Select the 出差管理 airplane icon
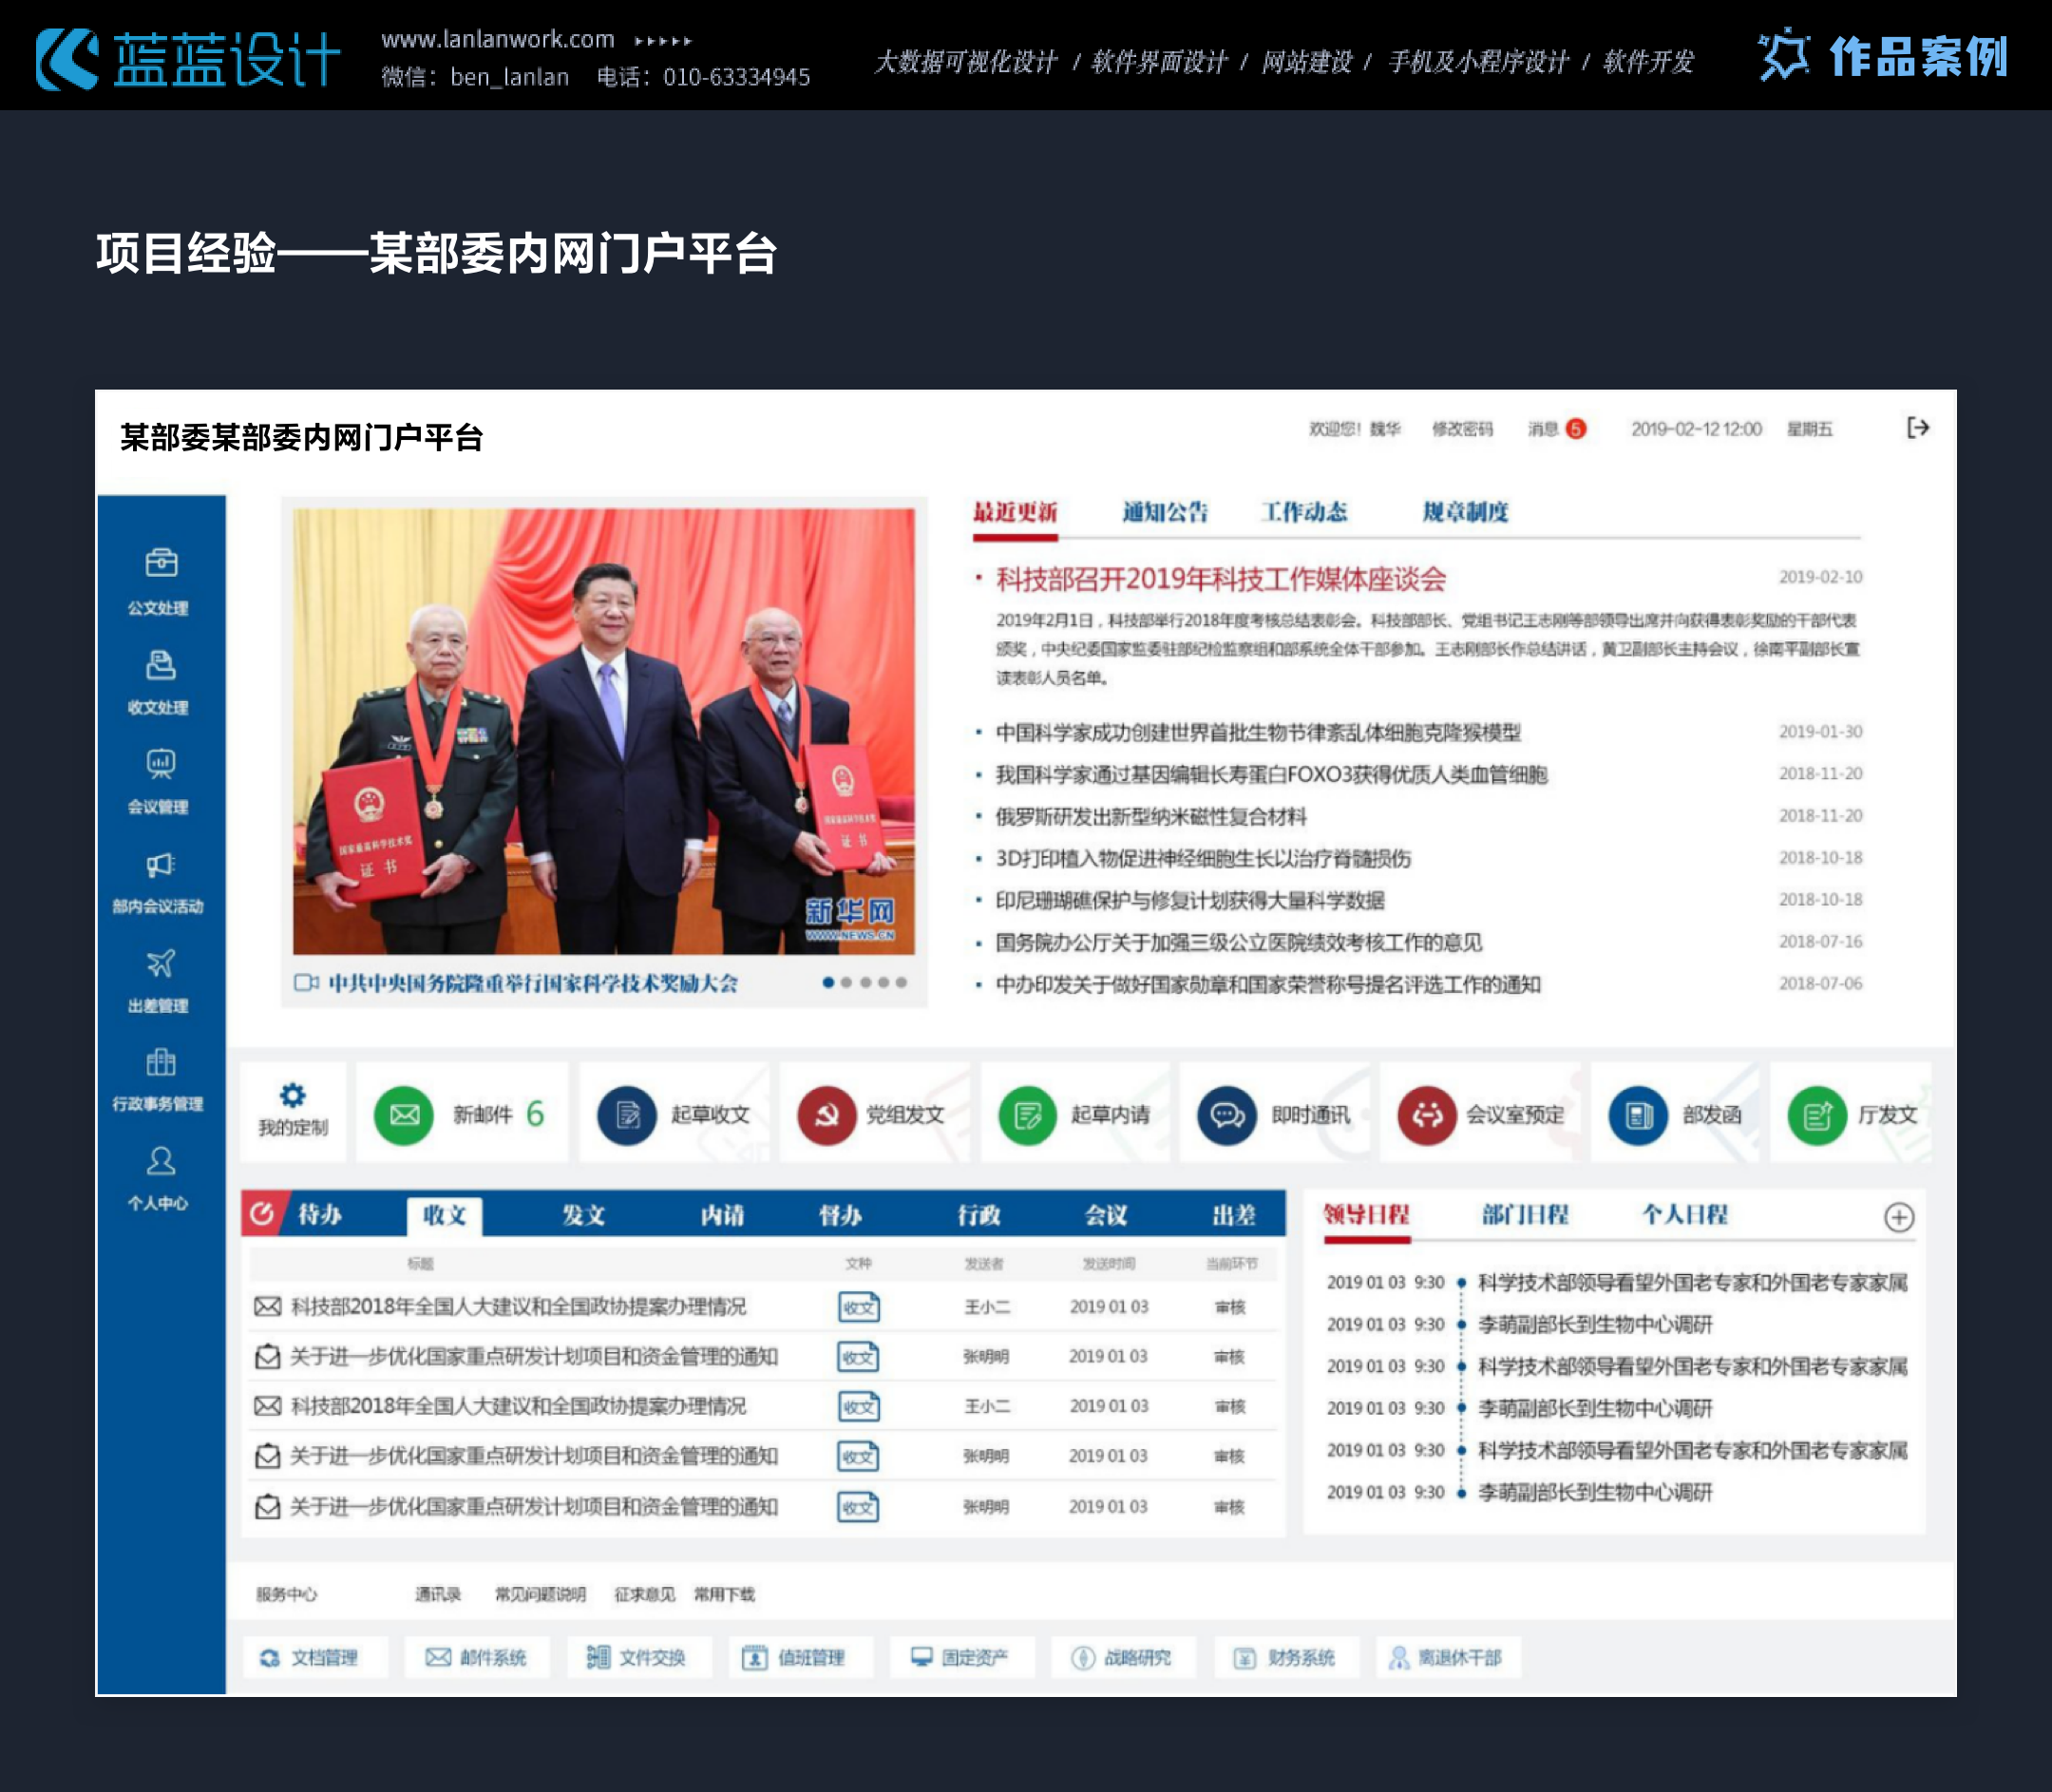Image resolution: width=2052 pixels, height=1792 pixels. pos(160,963)
